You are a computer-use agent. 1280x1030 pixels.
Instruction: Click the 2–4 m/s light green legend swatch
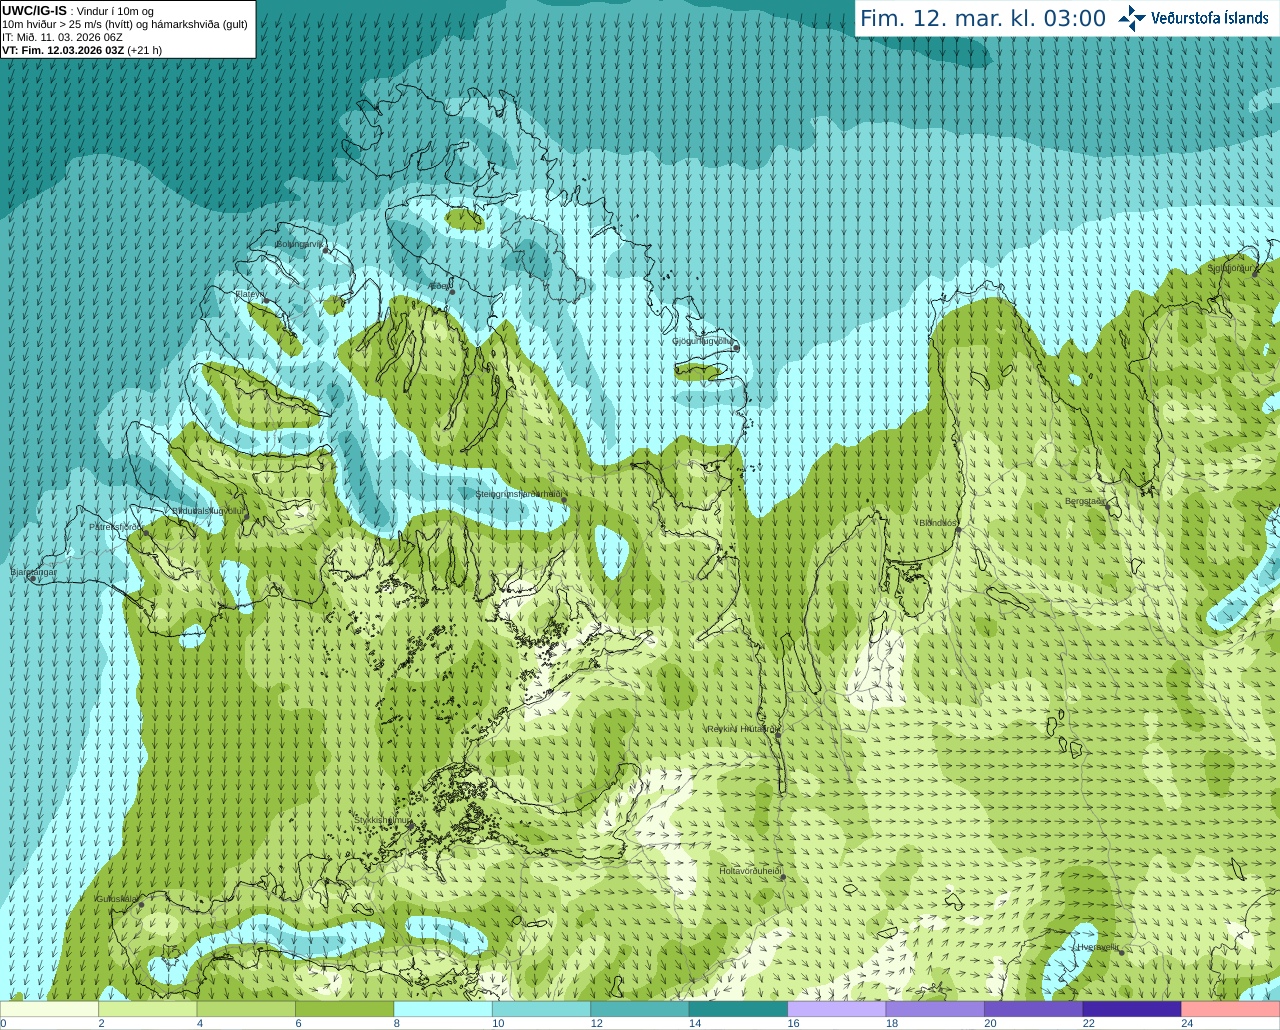[147, 1009]
